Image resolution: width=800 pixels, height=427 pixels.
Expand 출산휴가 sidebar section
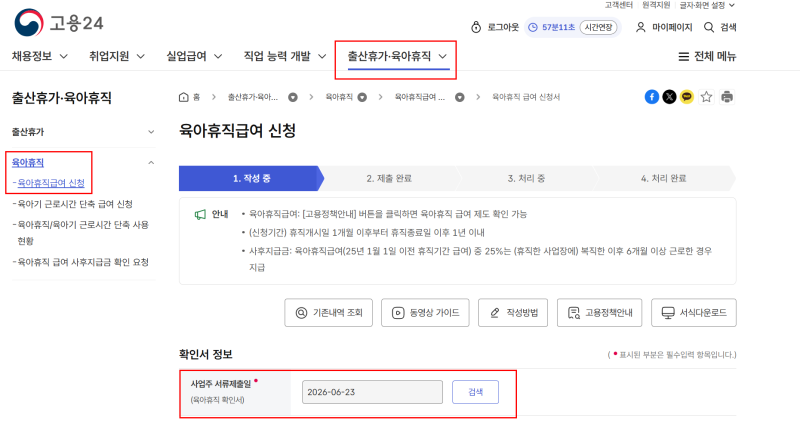[151, 132]
